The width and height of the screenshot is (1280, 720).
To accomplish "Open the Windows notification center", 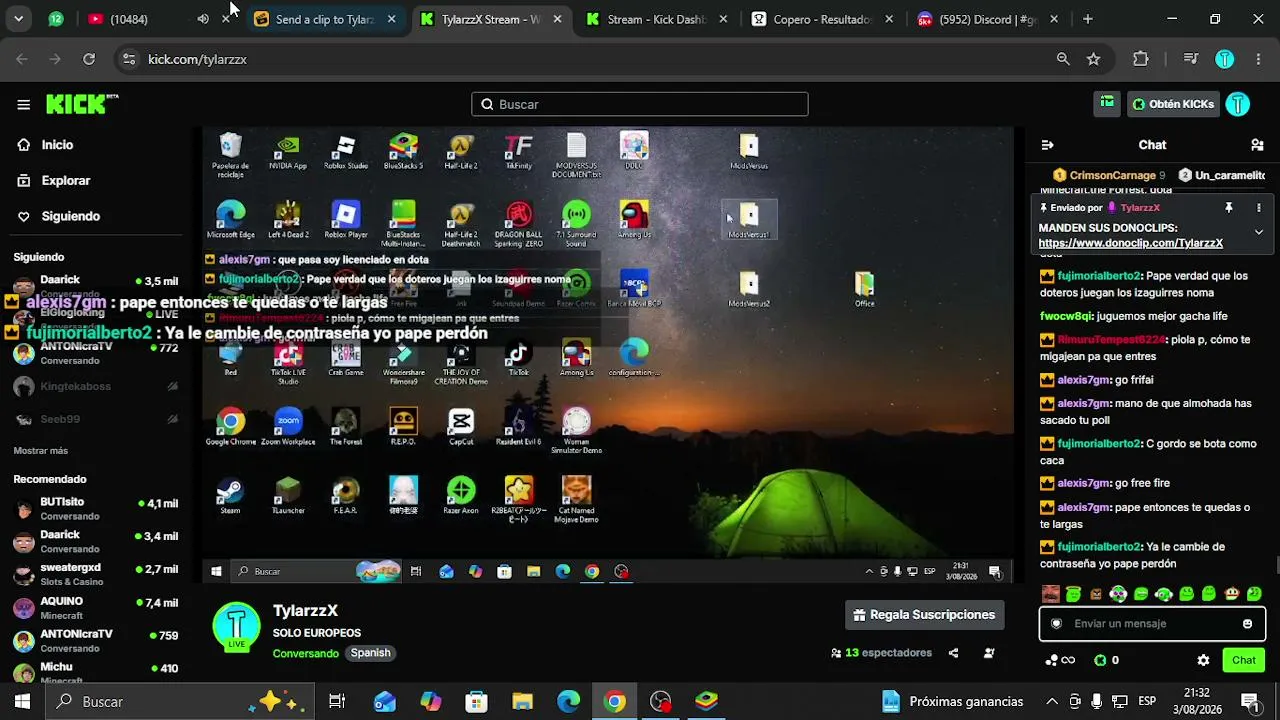I will [1249, 701].
